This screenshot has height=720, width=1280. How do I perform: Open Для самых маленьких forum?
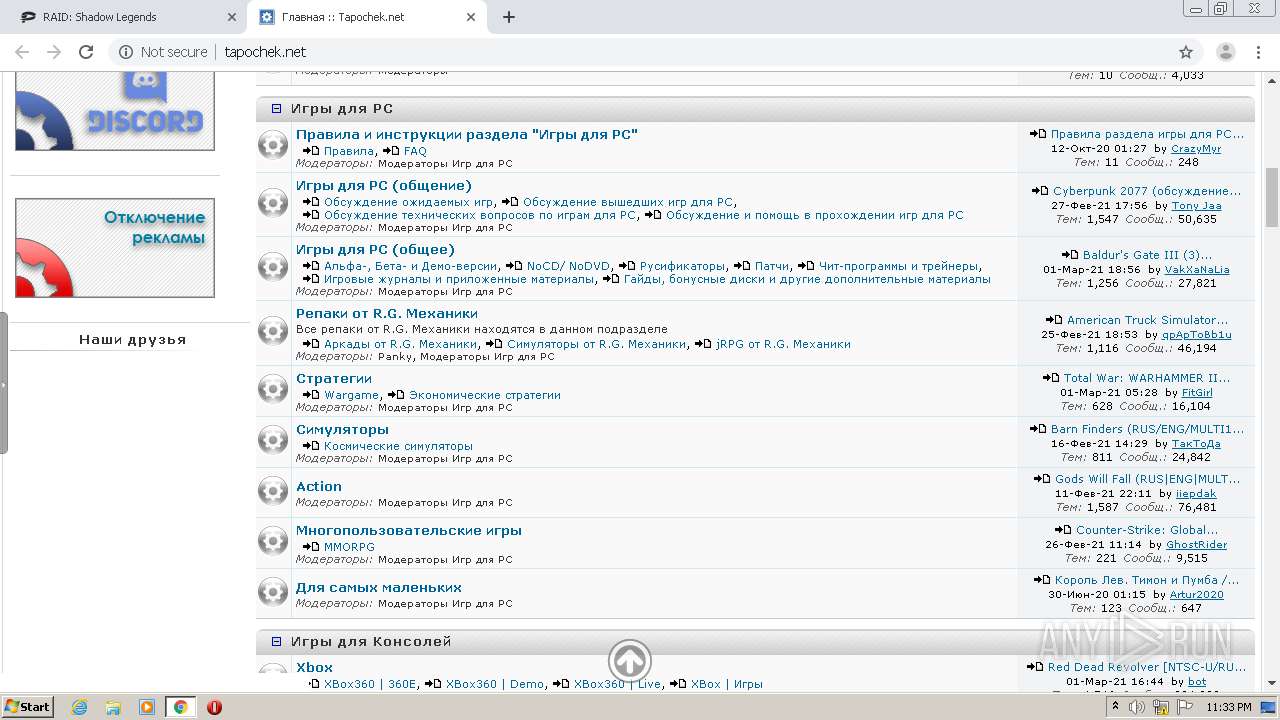379,587
